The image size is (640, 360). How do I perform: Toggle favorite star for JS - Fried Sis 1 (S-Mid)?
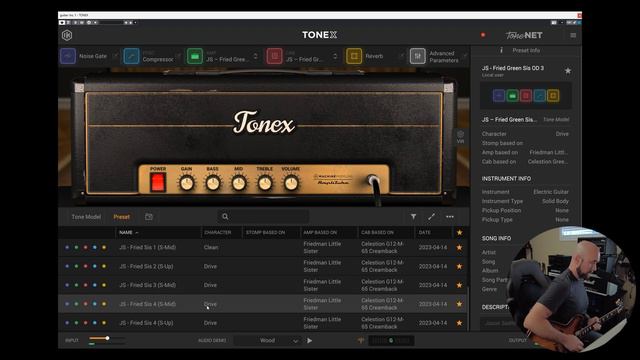pyautogui.click(x=460, y=247)
